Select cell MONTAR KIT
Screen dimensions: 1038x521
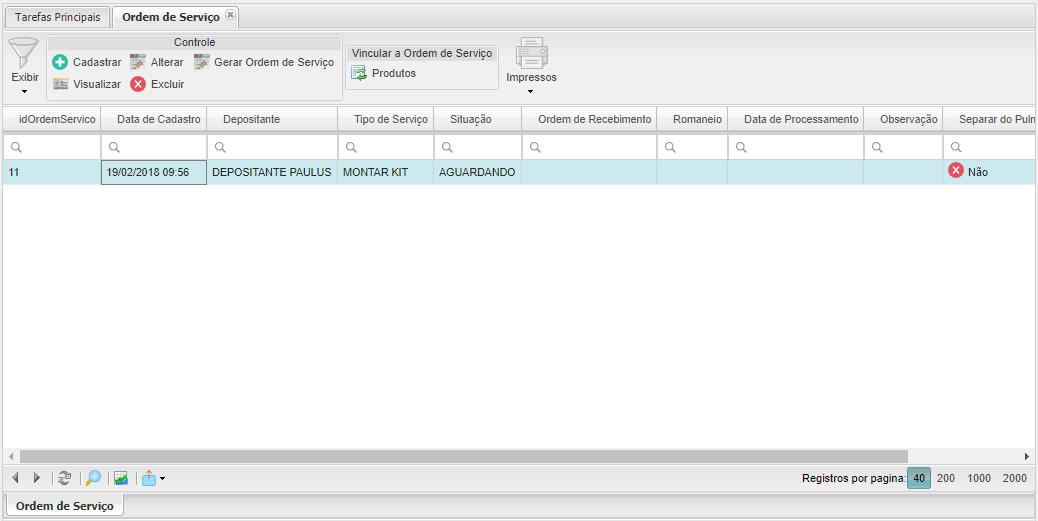coord(386,172)
